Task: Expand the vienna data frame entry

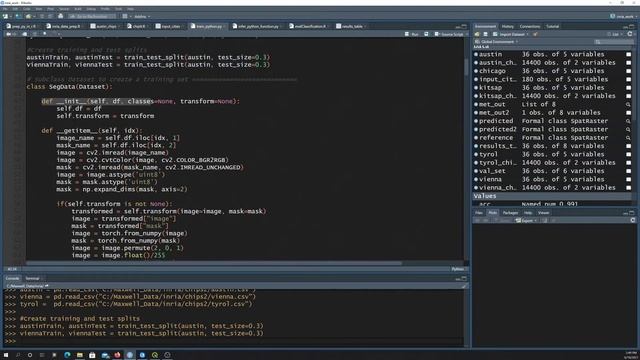Action: click(476, 179)
